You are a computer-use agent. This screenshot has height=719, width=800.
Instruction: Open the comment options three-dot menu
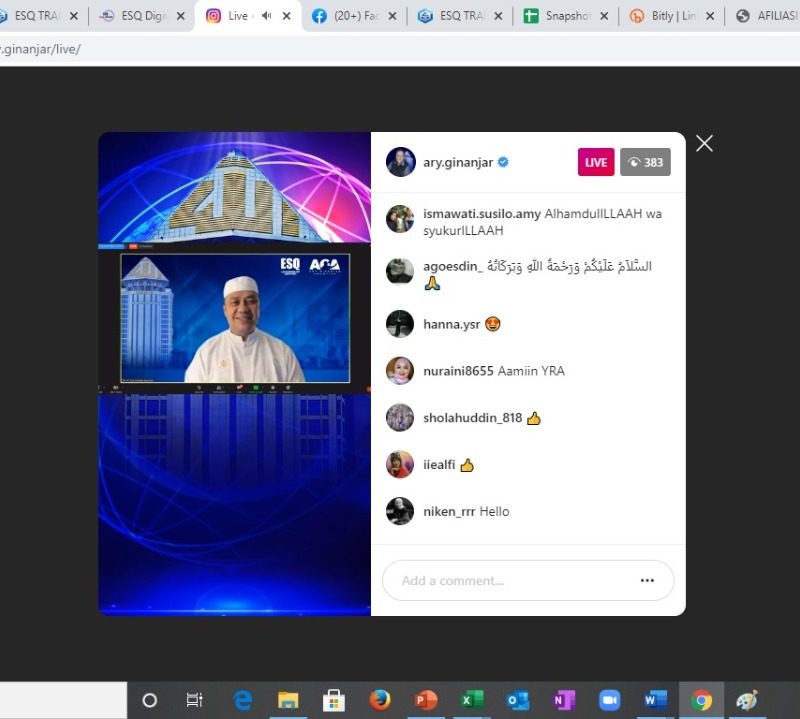(x=647, y=580)
